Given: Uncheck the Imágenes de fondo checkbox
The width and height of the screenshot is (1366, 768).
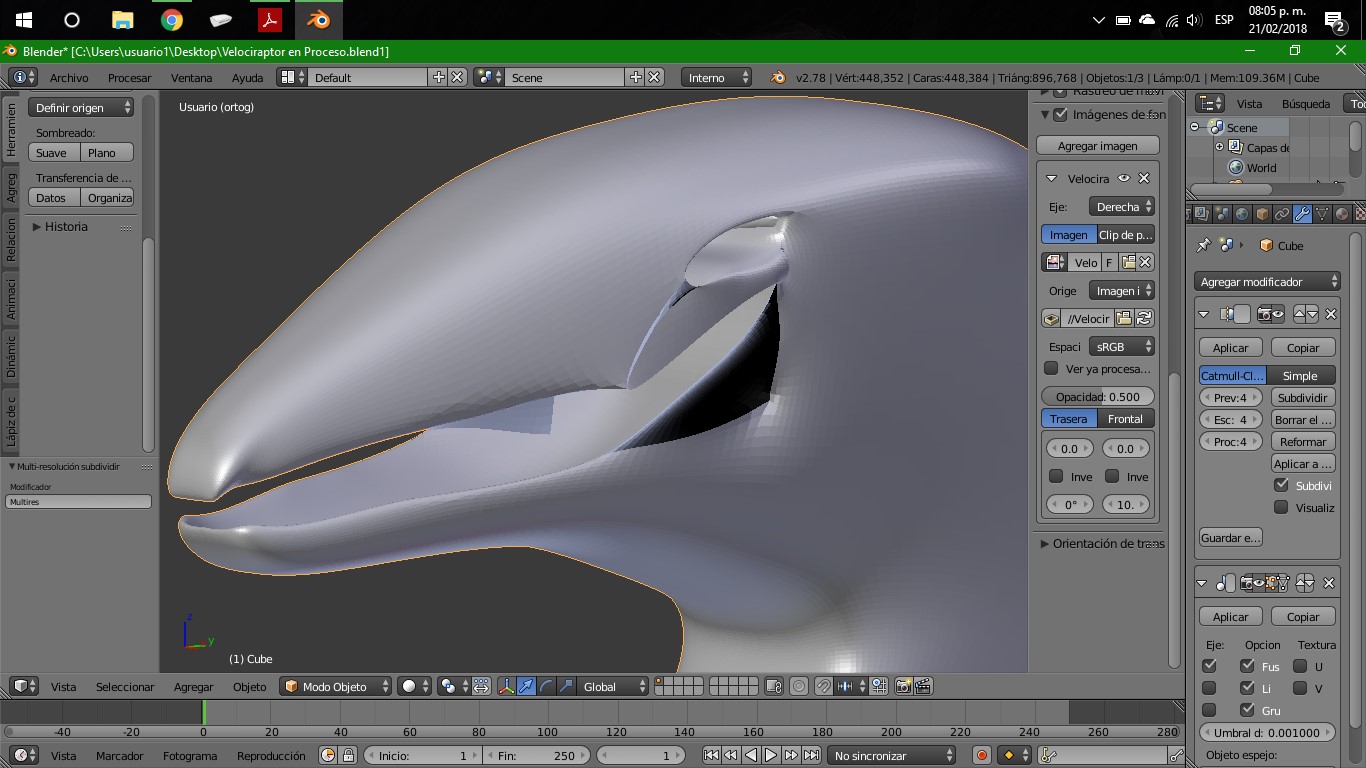Looking at the screenshot, I should pos(1061,114).
